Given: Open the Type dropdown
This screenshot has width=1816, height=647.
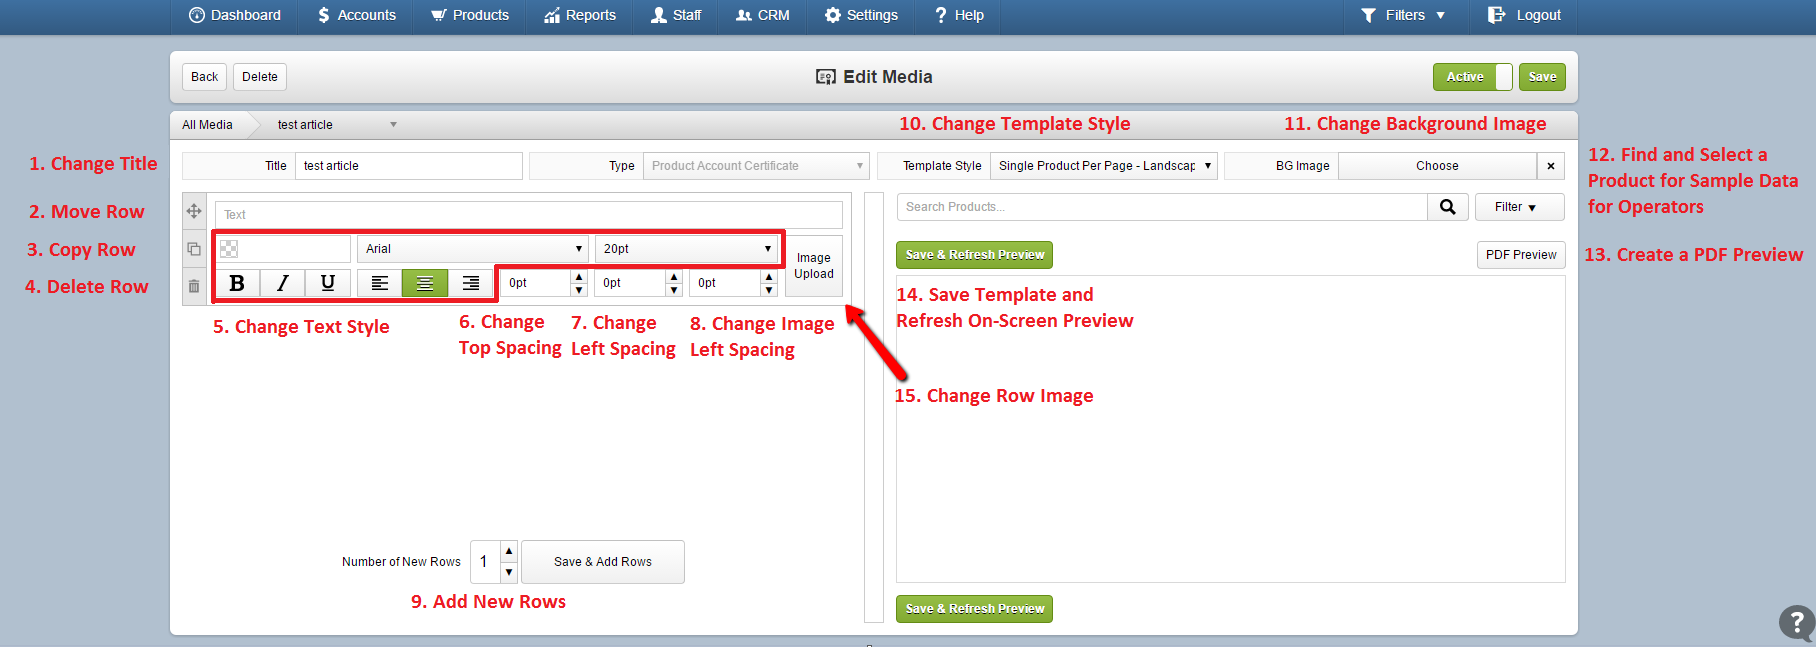Looking at the screenshot, I should 755,166.
